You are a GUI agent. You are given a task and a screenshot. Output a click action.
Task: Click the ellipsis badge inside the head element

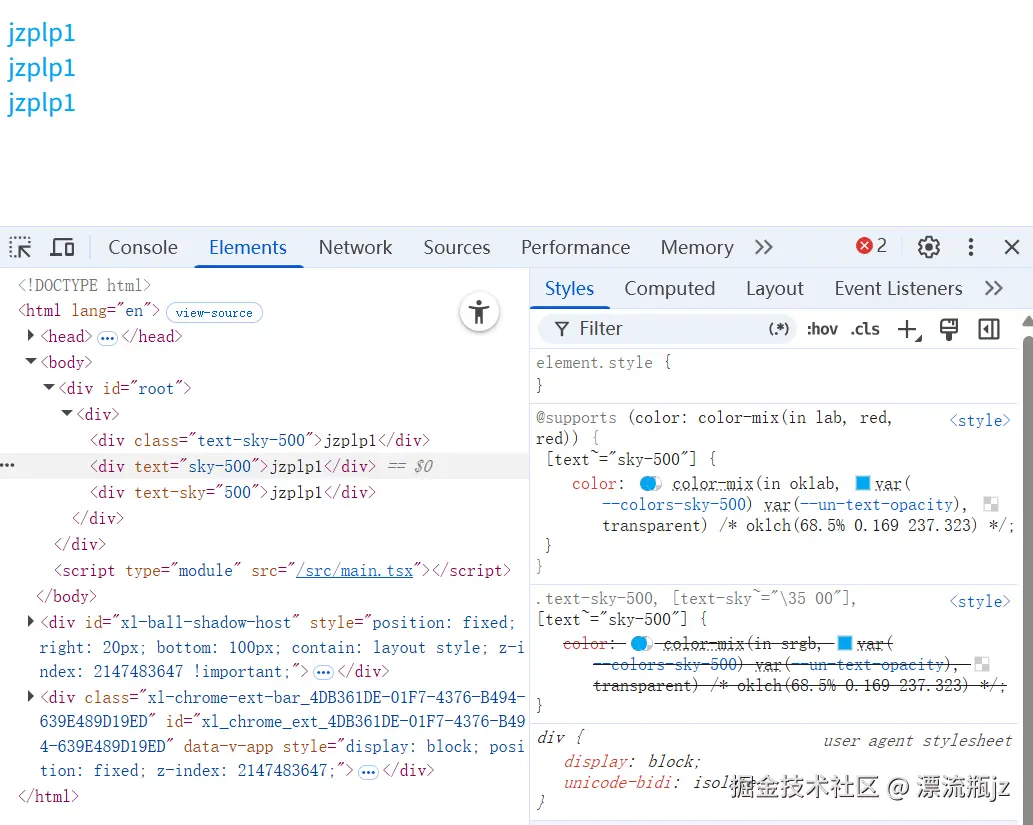107,338
